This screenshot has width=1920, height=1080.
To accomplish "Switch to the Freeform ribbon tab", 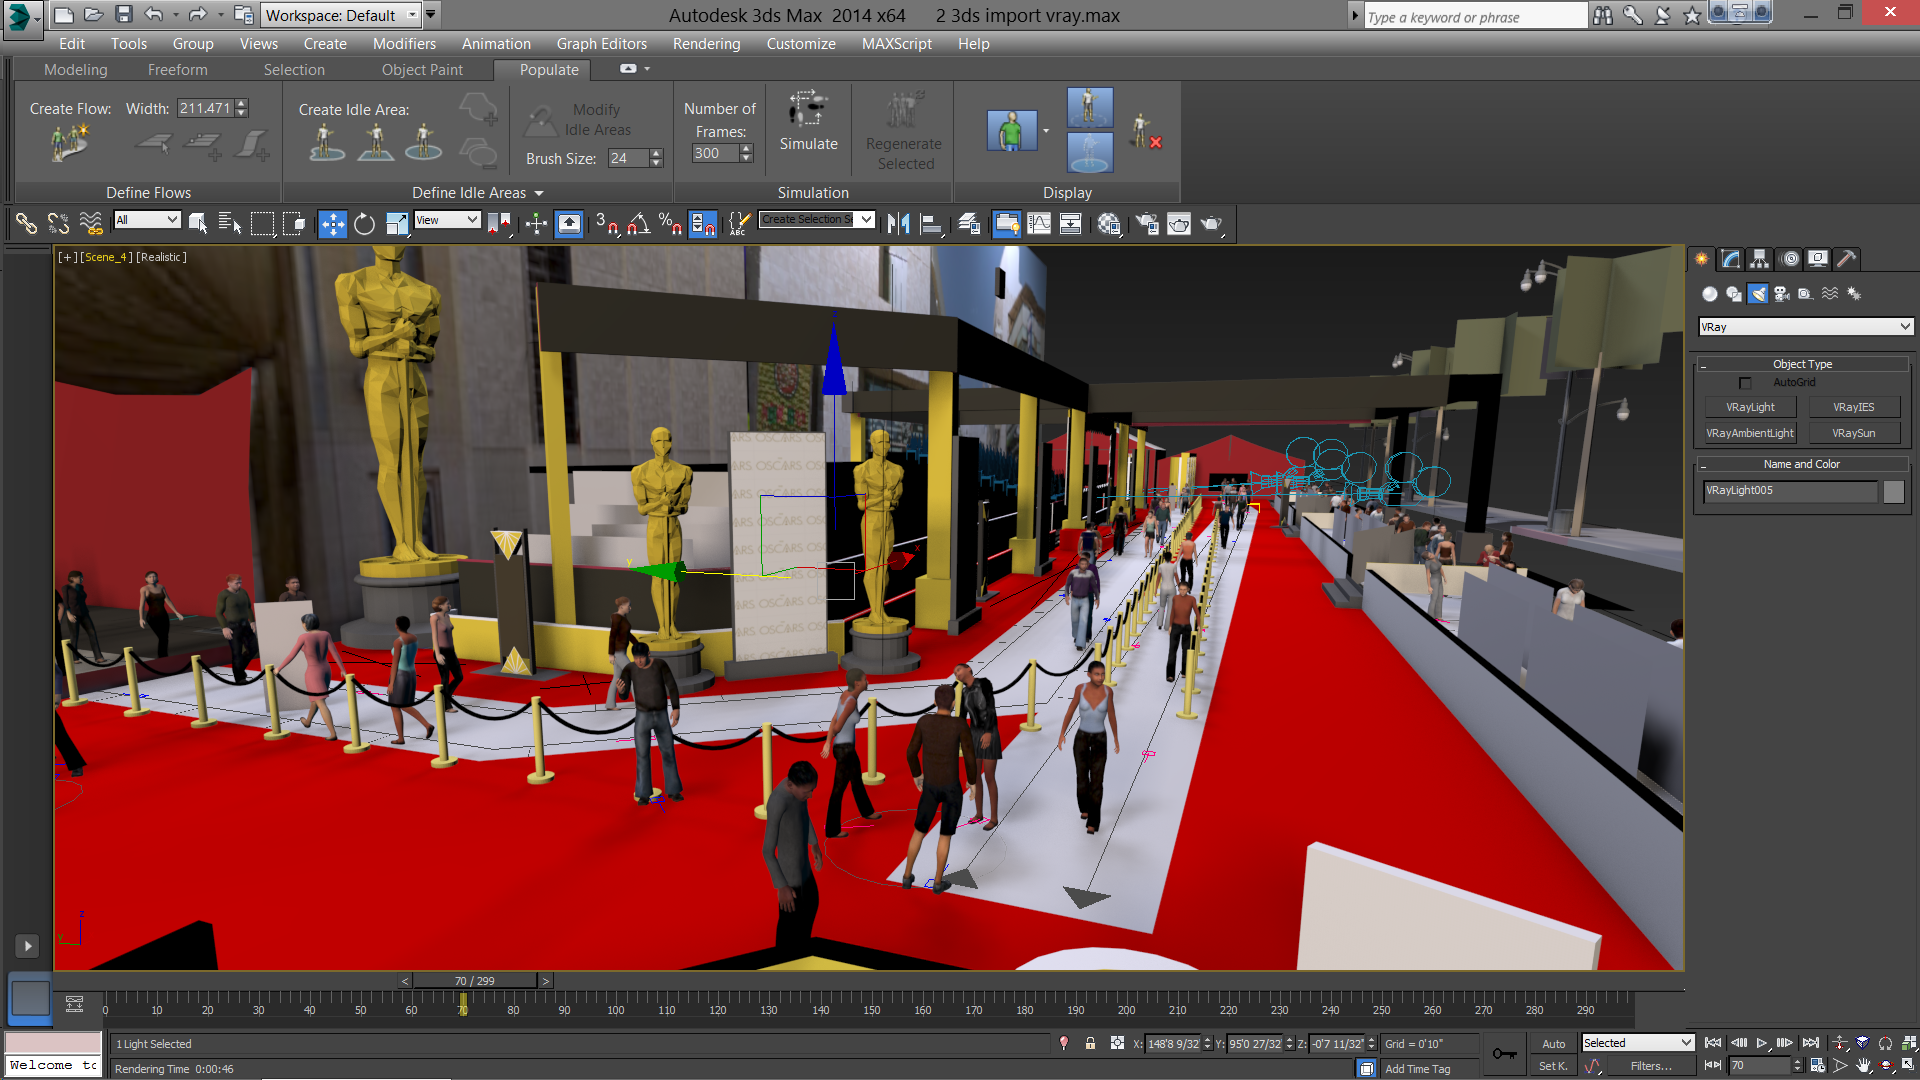I will (178, 70).
